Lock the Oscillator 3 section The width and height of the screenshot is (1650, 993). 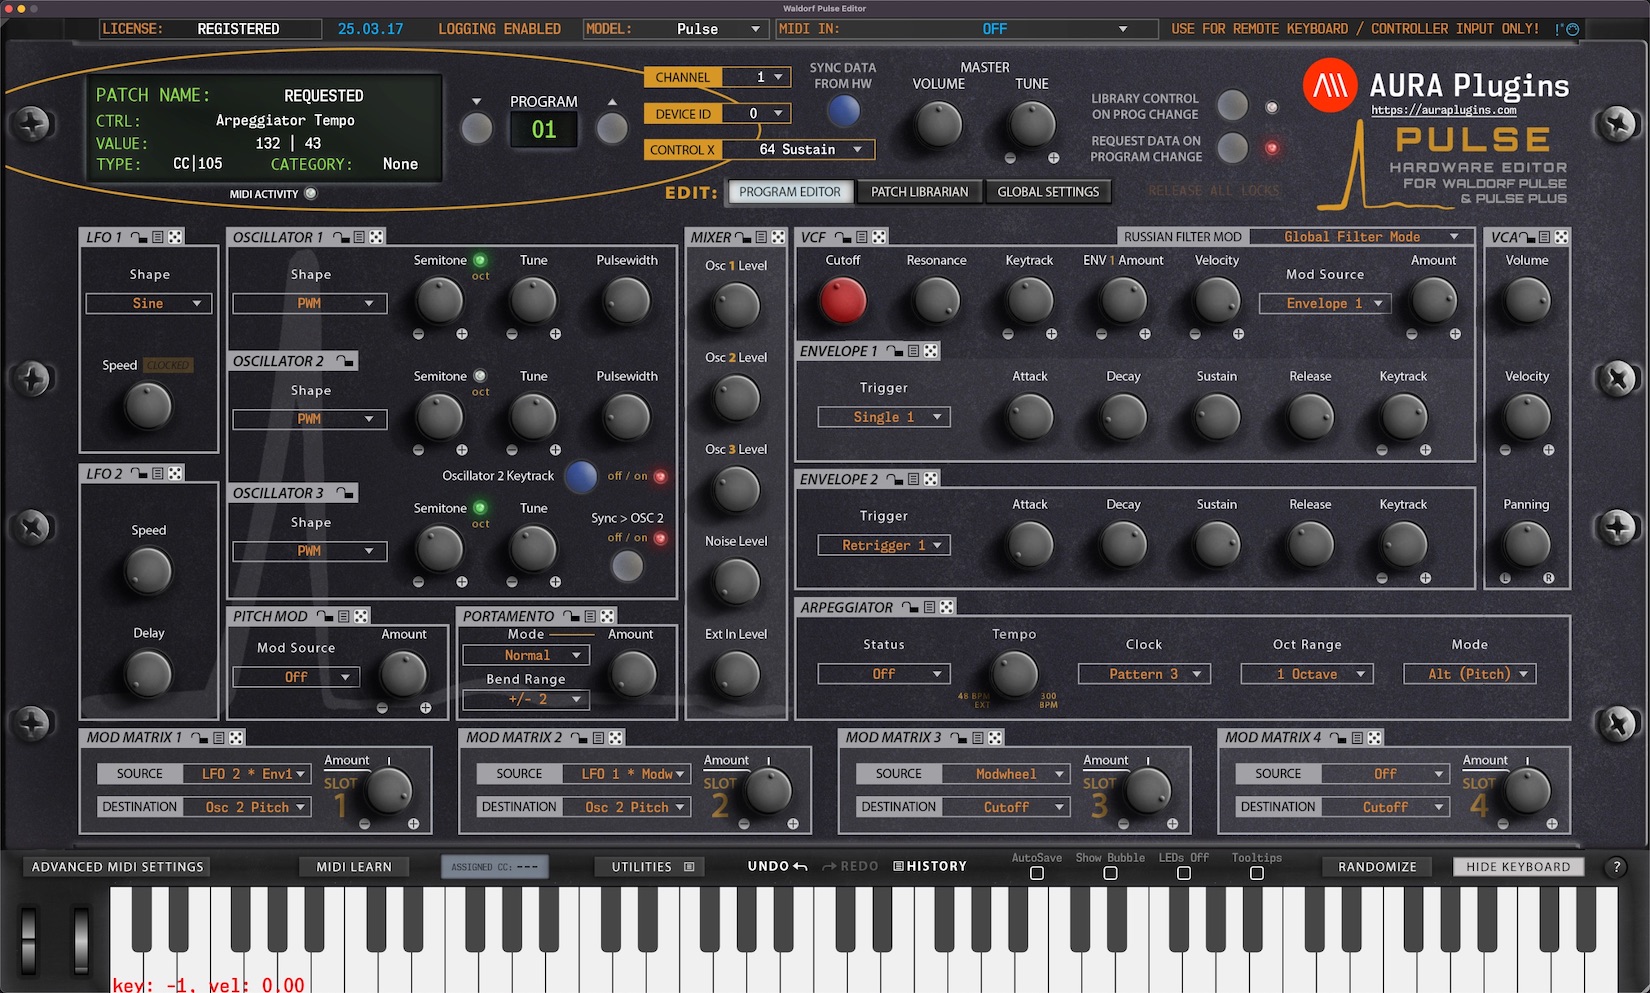345,493
